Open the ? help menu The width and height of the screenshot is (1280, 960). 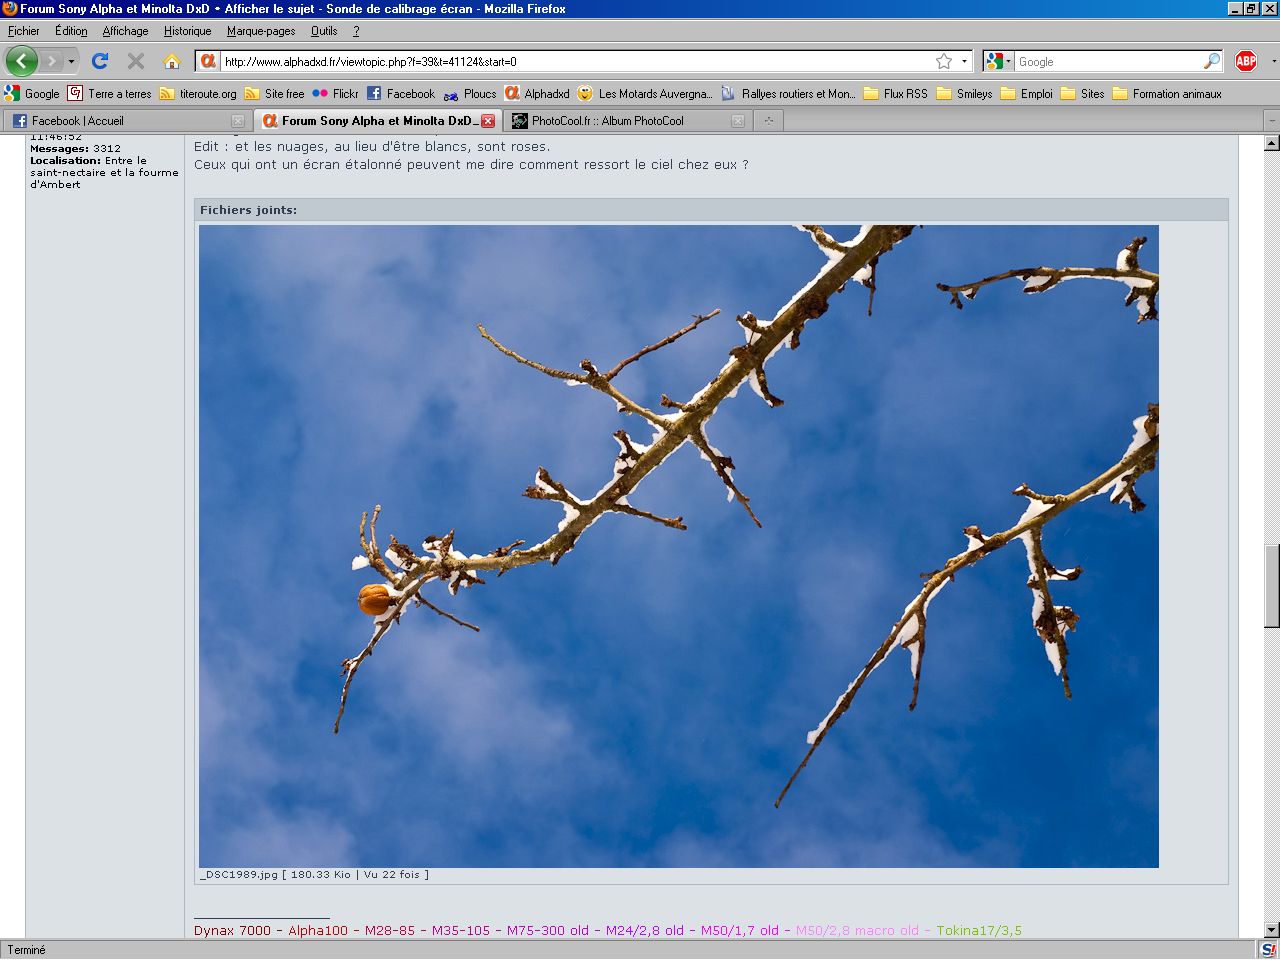(x=356, y=31)
